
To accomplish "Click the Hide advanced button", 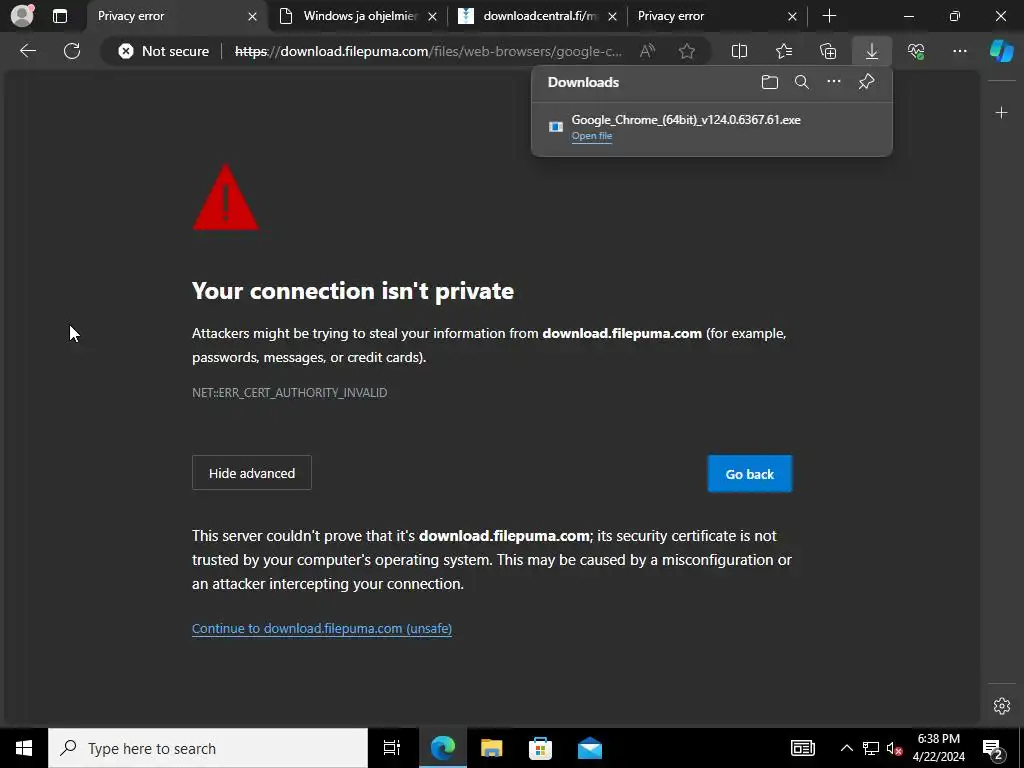I will coord(252,473).
